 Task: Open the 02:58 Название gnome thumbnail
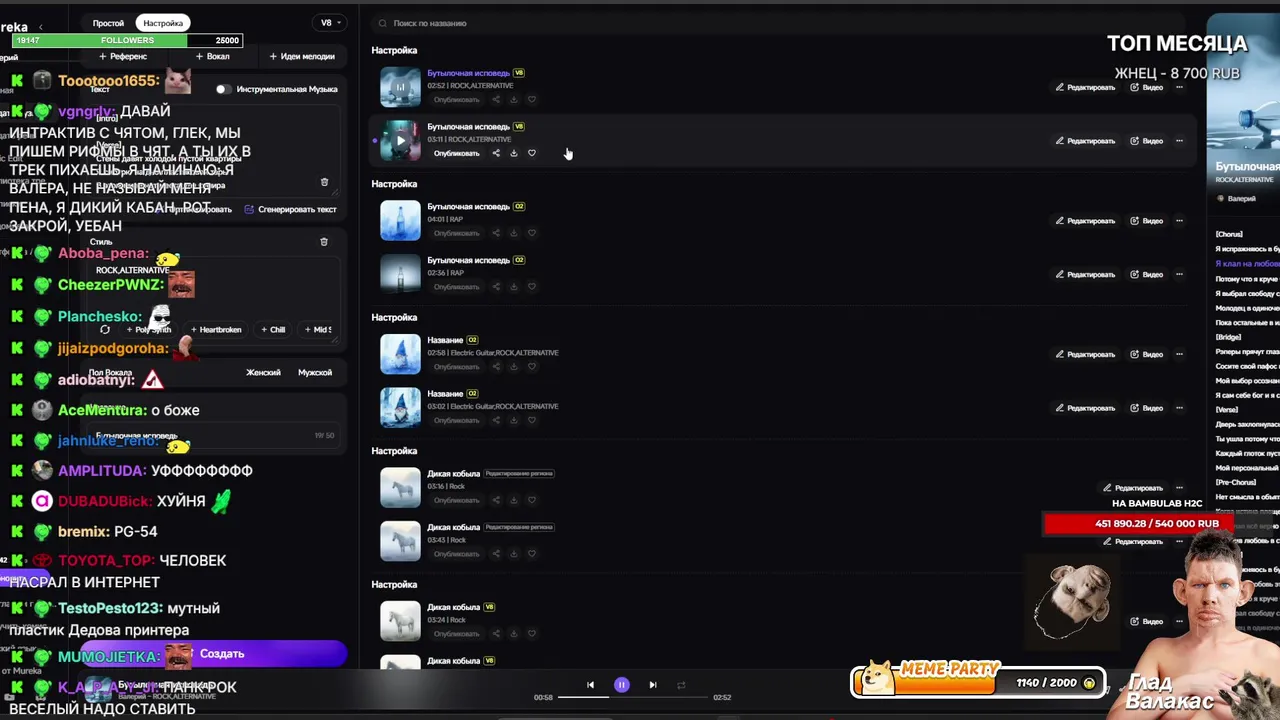pos(400,354)
